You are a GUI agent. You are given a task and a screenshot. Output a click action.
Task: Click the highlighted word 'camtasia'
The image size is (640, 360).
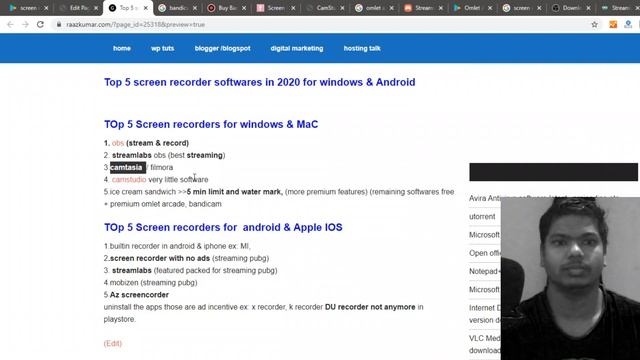127,167
